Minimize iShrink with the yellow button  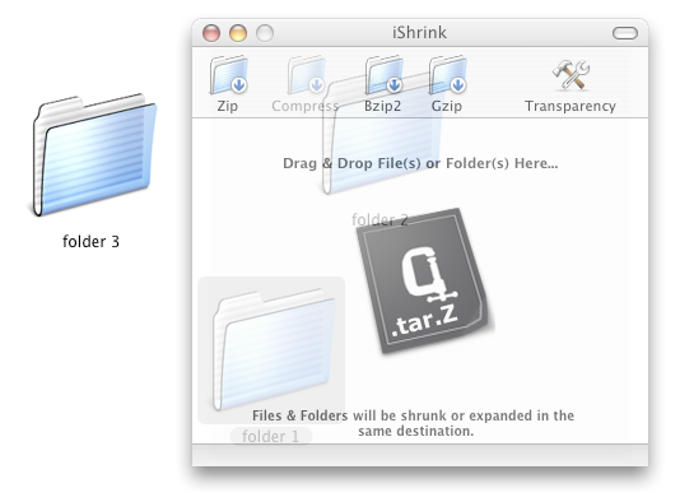tap(238, 33)
